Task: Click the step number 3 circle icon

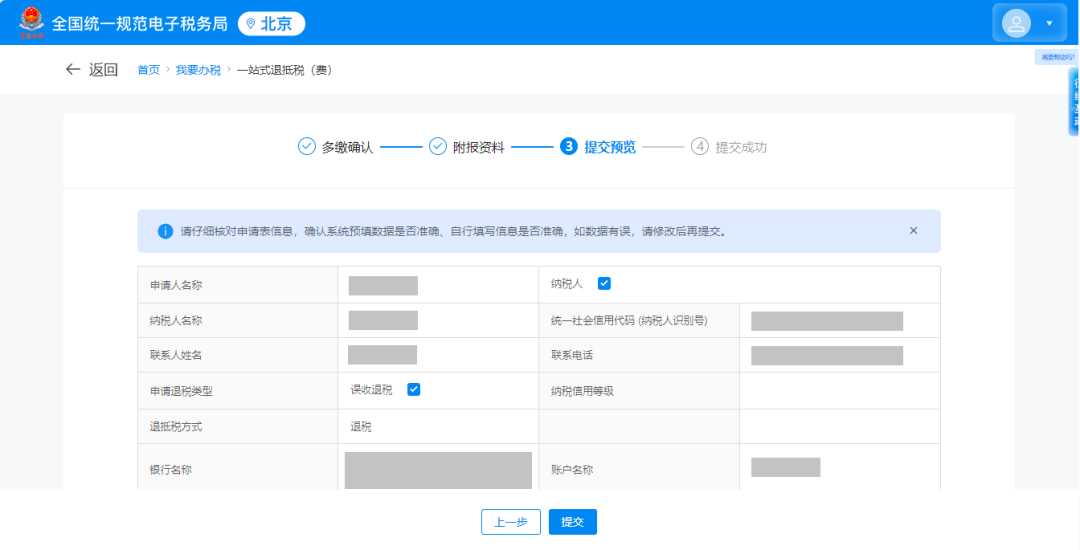Action: pos(569,146)
